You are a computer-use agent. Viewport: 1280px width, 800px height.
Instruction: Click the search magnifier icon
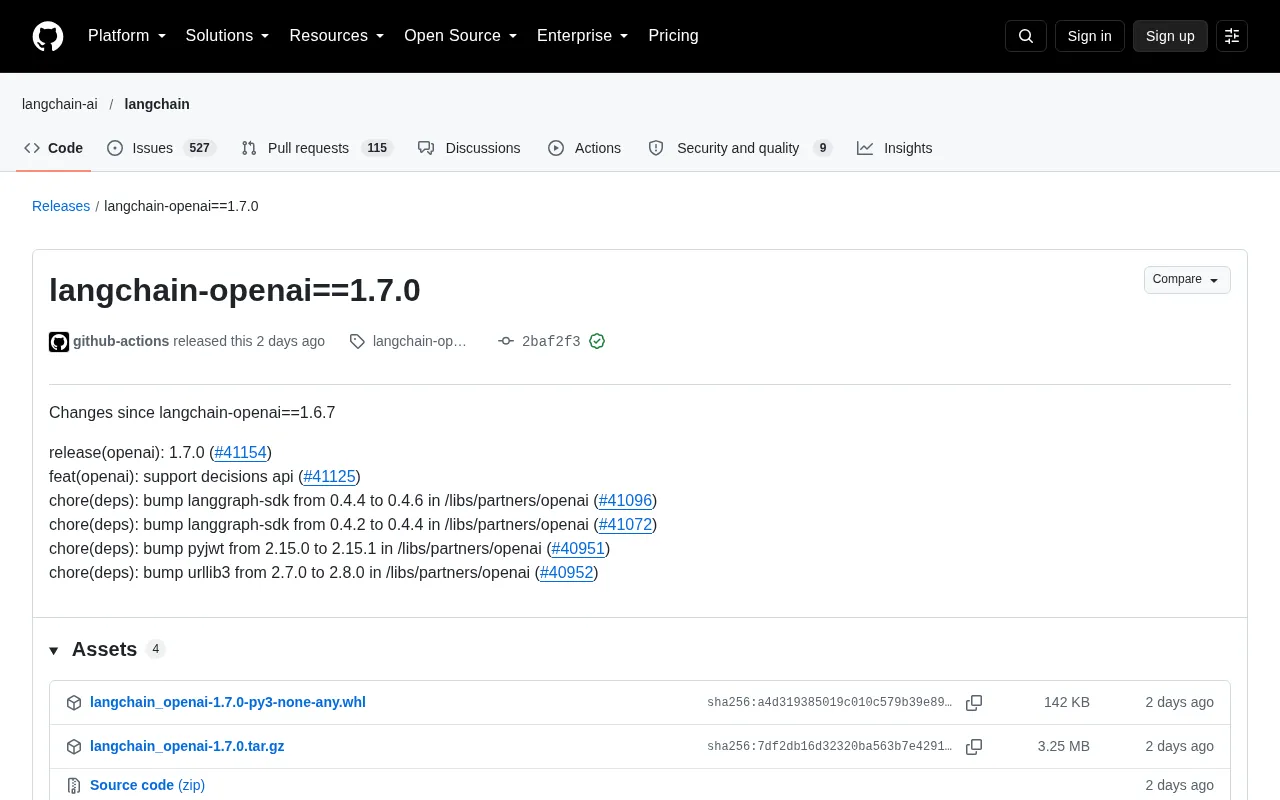pyautogui.click(x=1026, y=36)
